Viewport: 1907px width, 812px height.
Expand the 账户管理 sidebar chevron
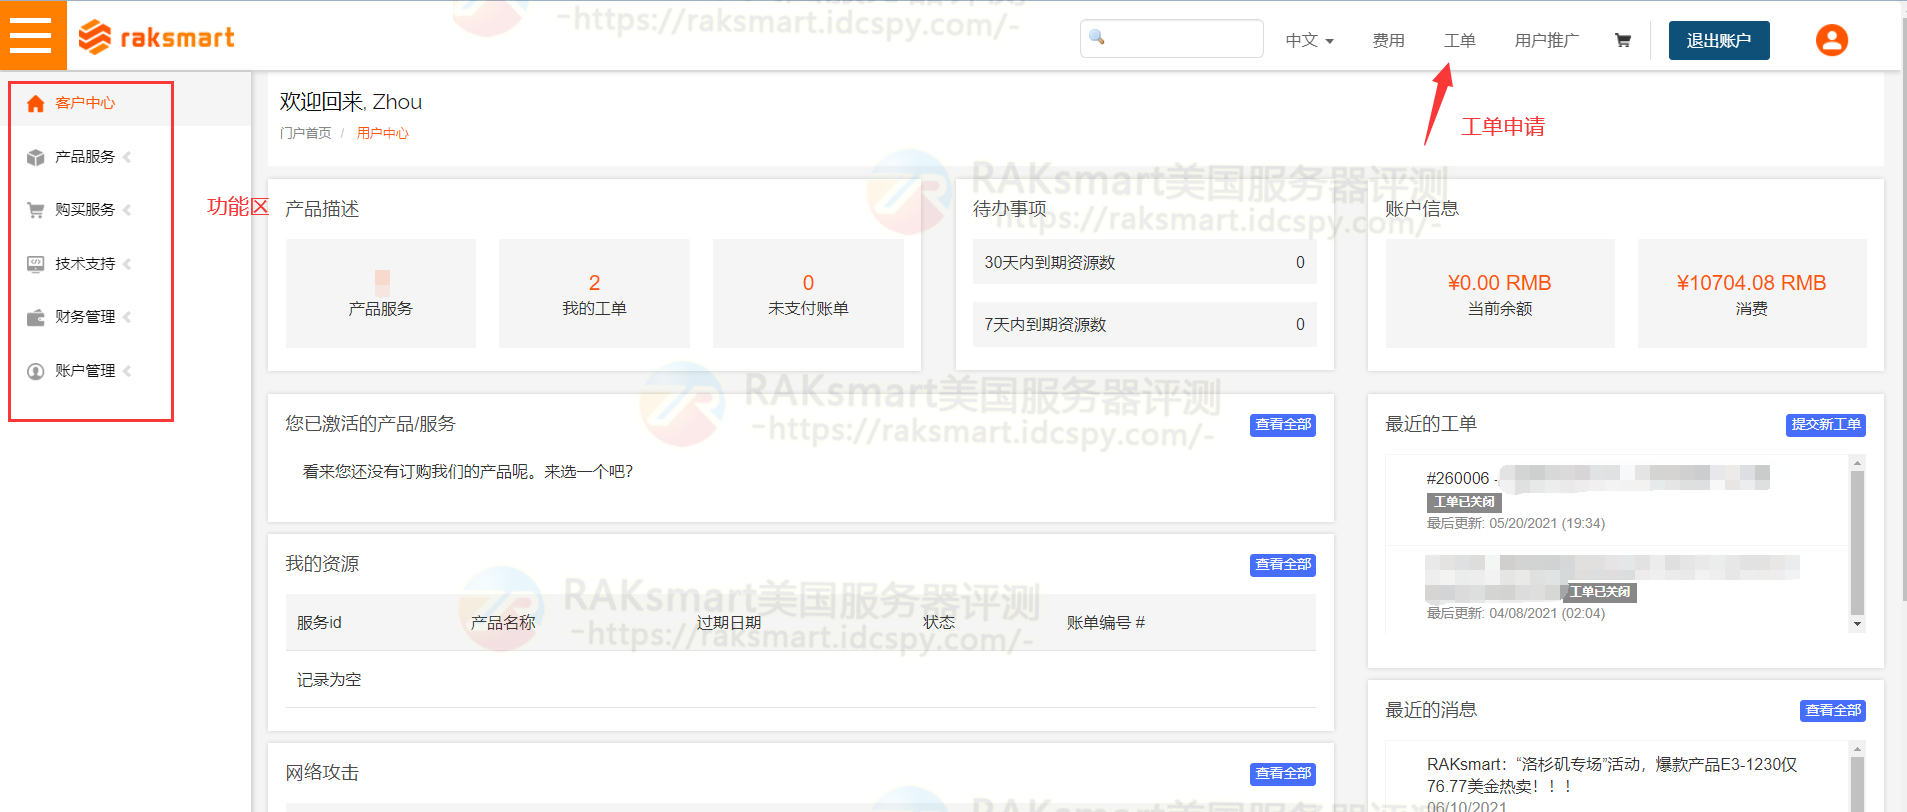pos(127,371)
